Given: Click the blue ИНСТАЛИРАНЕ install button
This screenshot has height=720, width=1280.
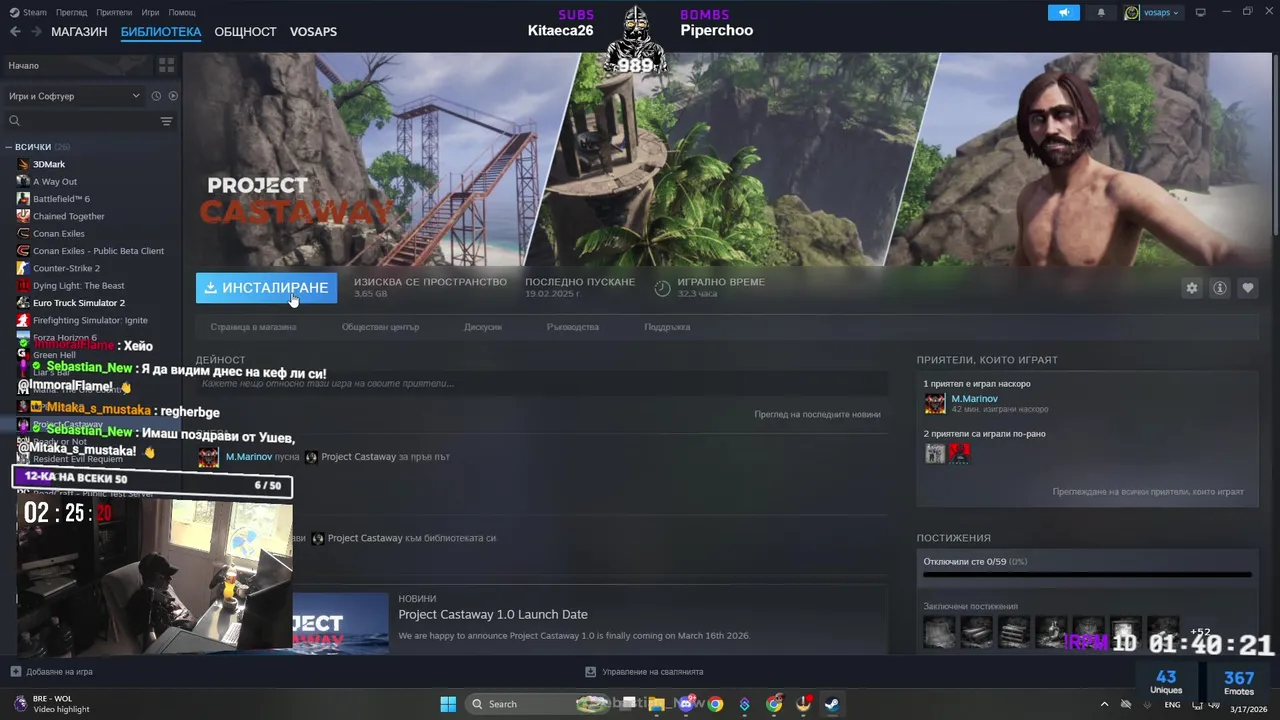Looking at the screenshot, I should point(266,288).
